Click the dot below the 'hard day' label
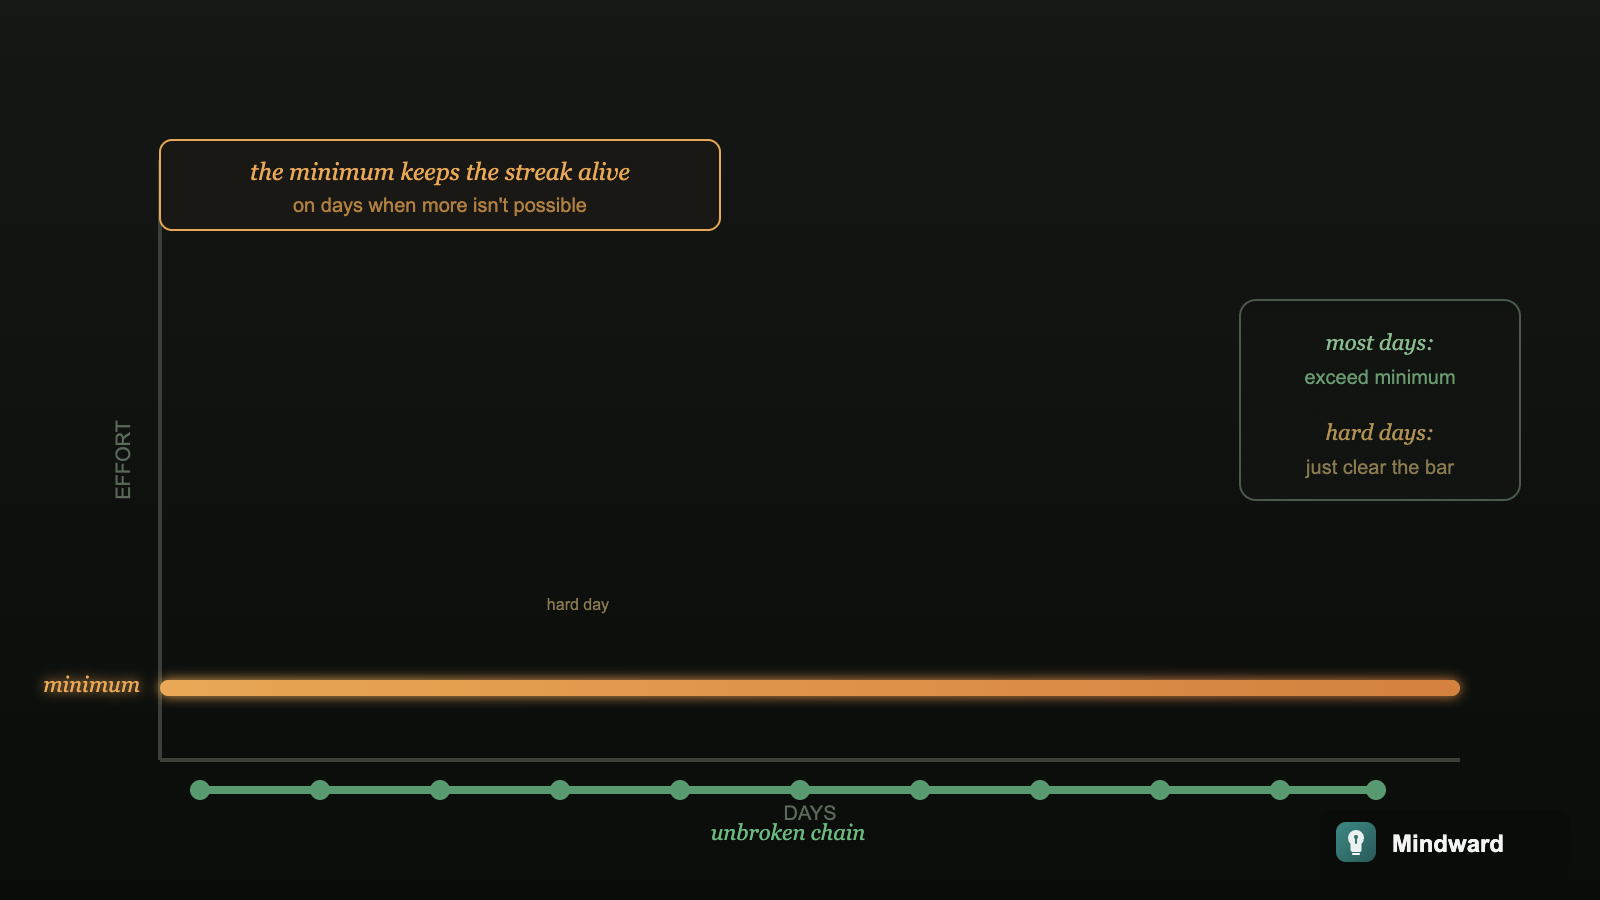The width and height of the screenshot is (1600, 900). 560,789
